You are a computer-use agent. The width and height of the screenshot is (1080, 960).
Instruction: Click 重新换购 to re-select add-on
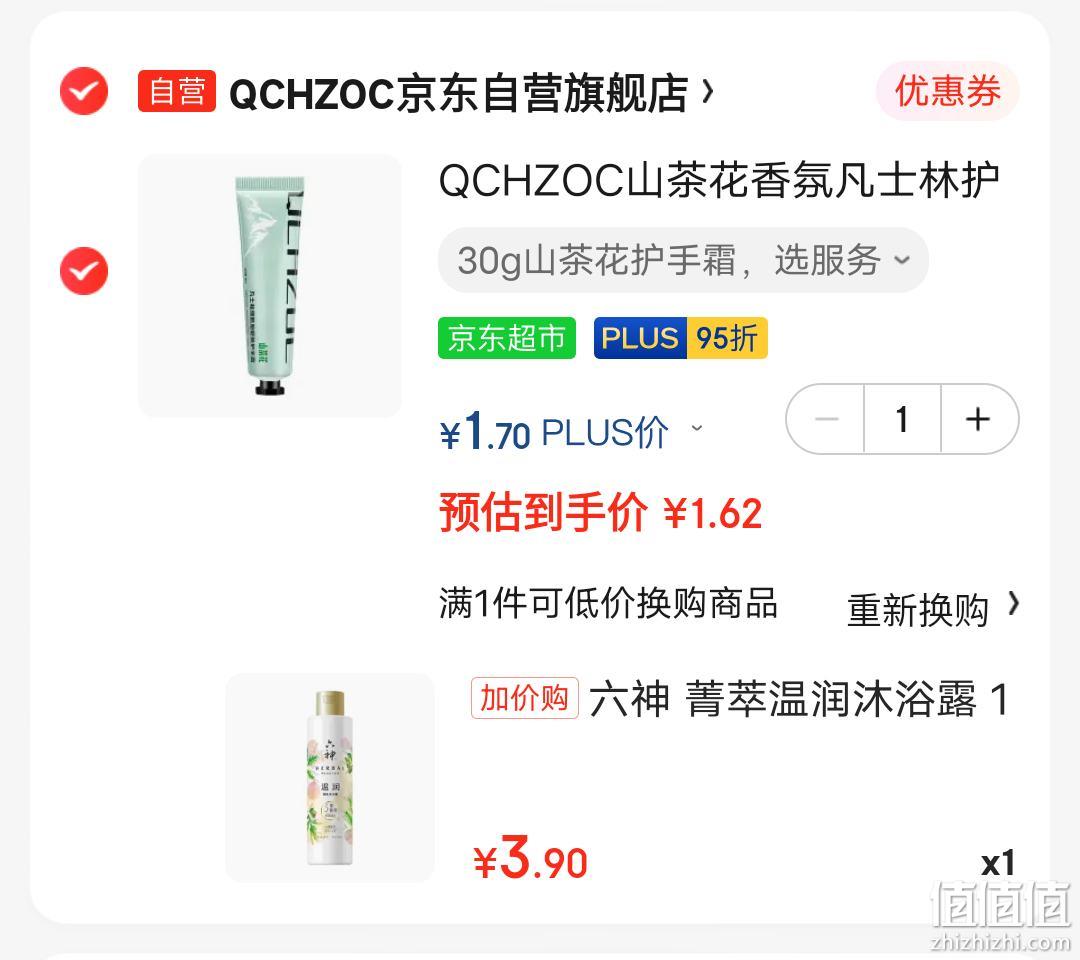pos(917,610)
